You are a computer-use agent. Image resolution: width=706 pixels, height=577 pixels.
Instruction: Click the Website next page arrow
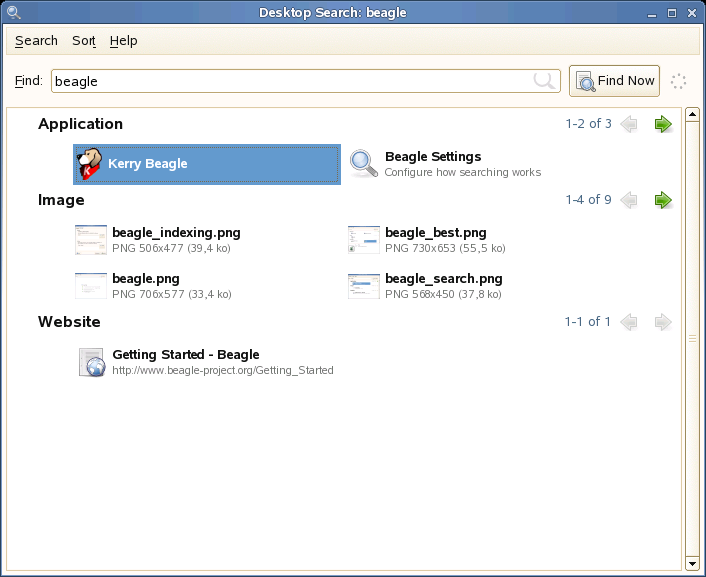pyautogui.click(x=663, y=322)
